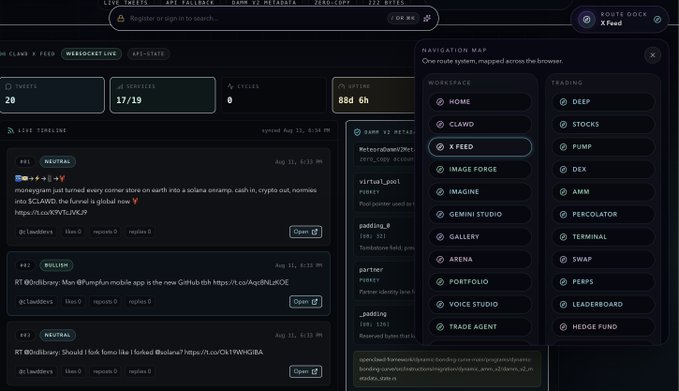The height and width of the screenshot is (391, 679).
Task: Select the TWEETS stat card
Action: 52,95
